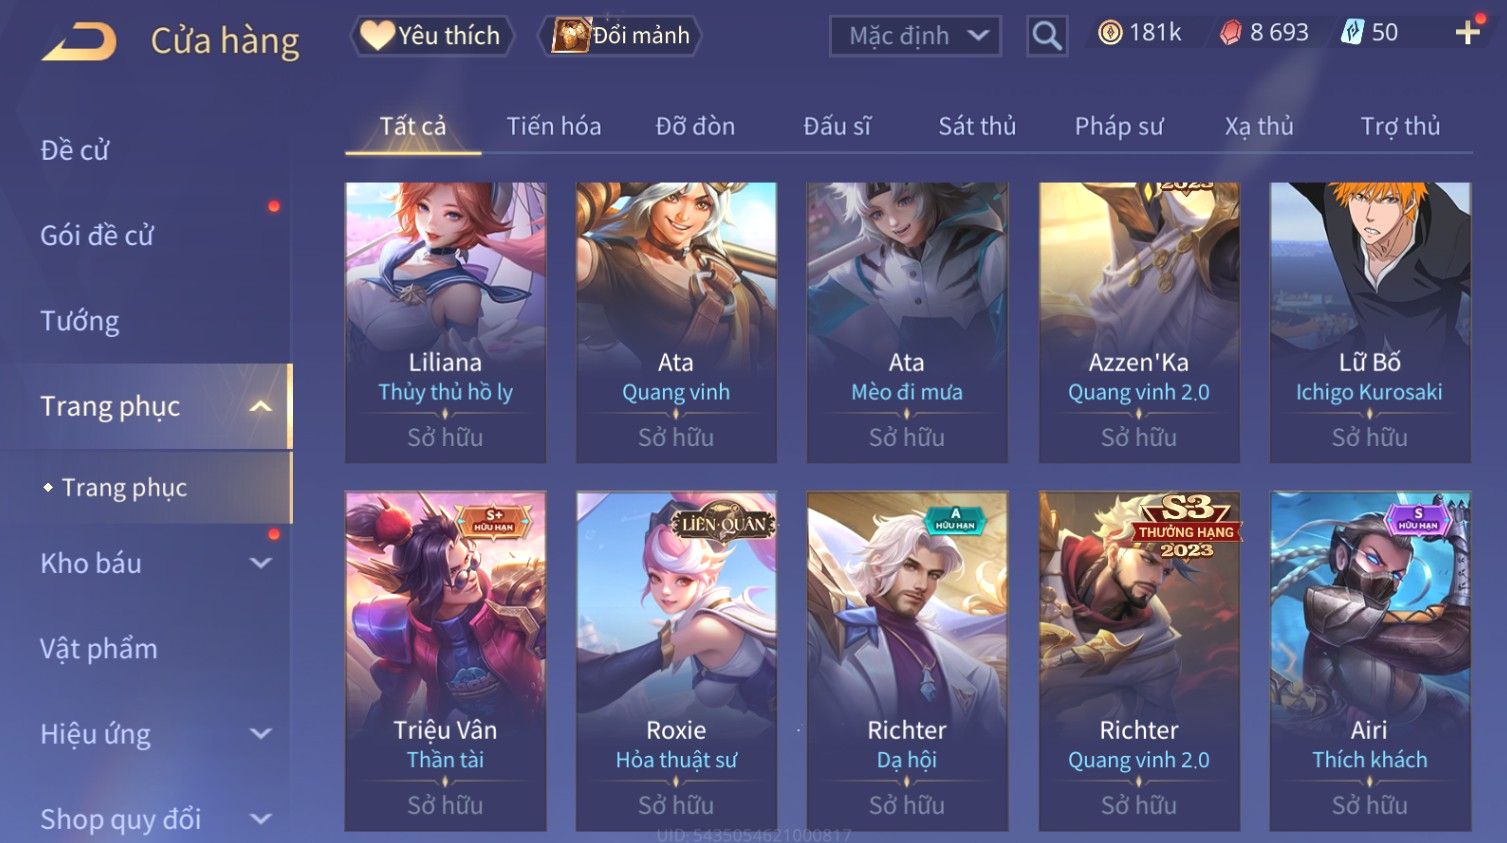Open the Tướng sidebar menu
This screenshot has width=1507, height=843.
79,321
